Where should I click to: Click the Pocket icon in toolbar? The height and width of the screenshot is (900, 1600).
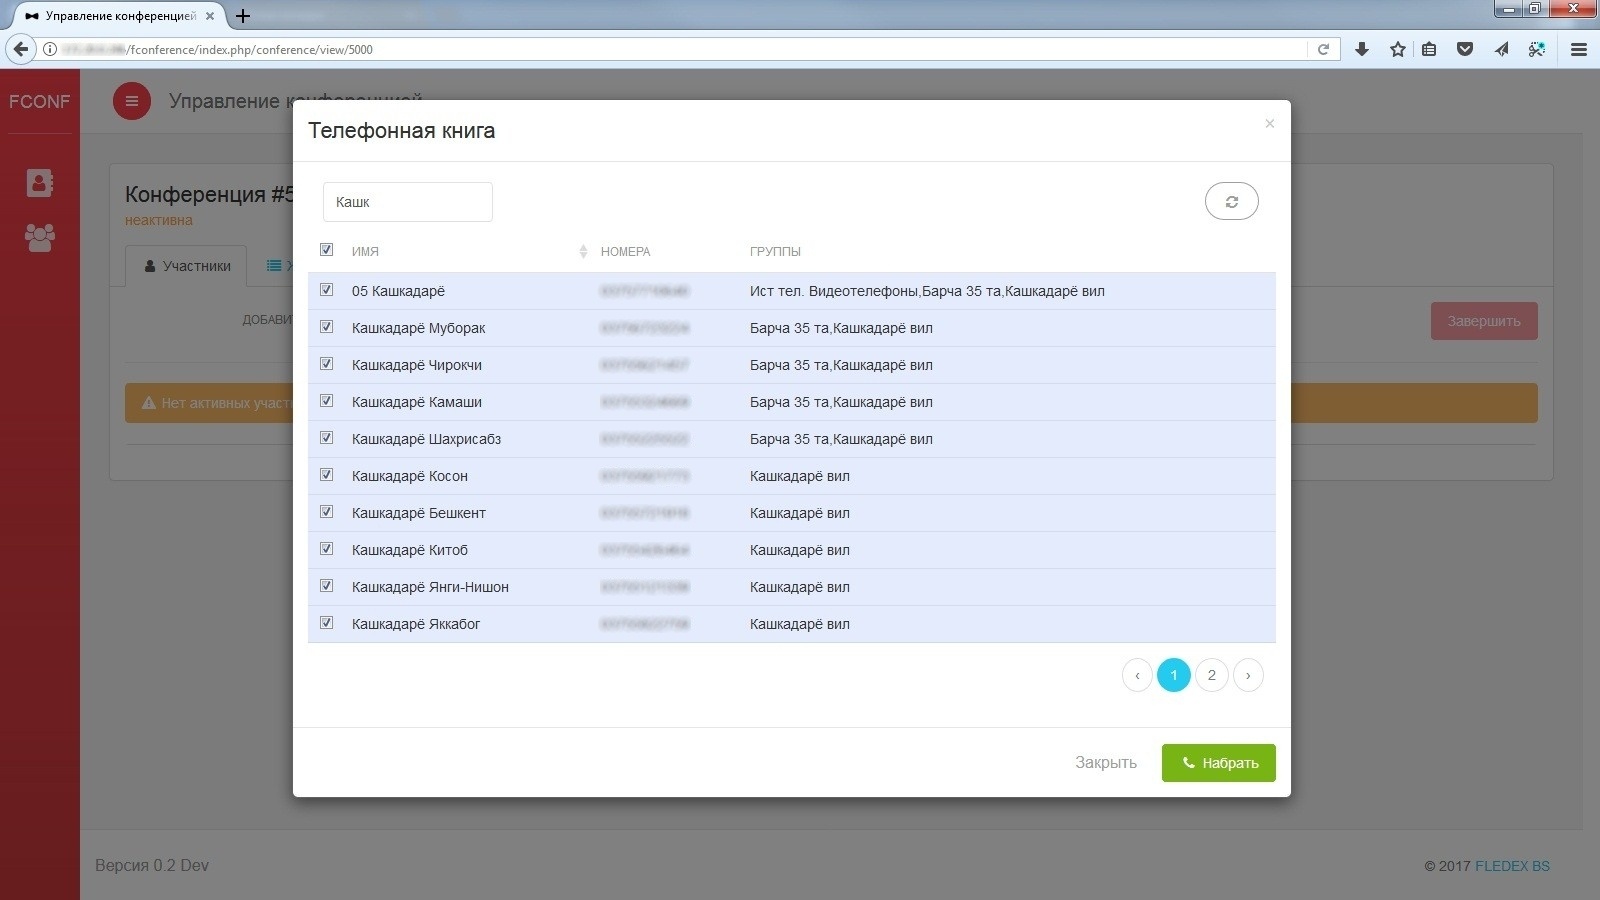(x=1465, y=49)
